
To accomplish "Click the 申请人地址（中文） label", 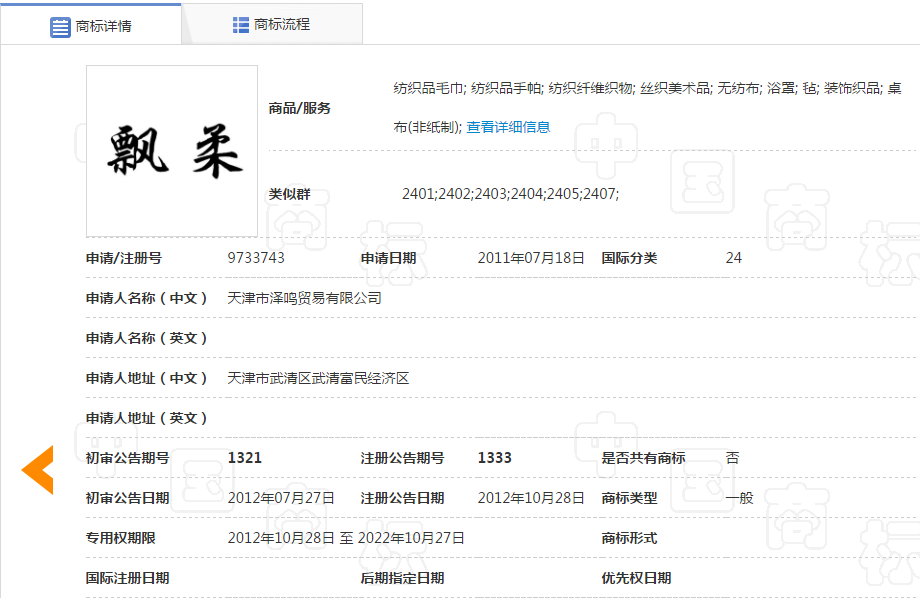I will tap(146, 378).
